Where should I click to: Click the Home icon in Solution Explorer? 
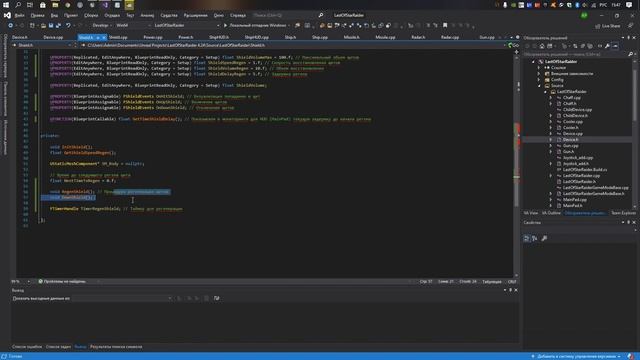pyautogui.click(x=542, y=46)
